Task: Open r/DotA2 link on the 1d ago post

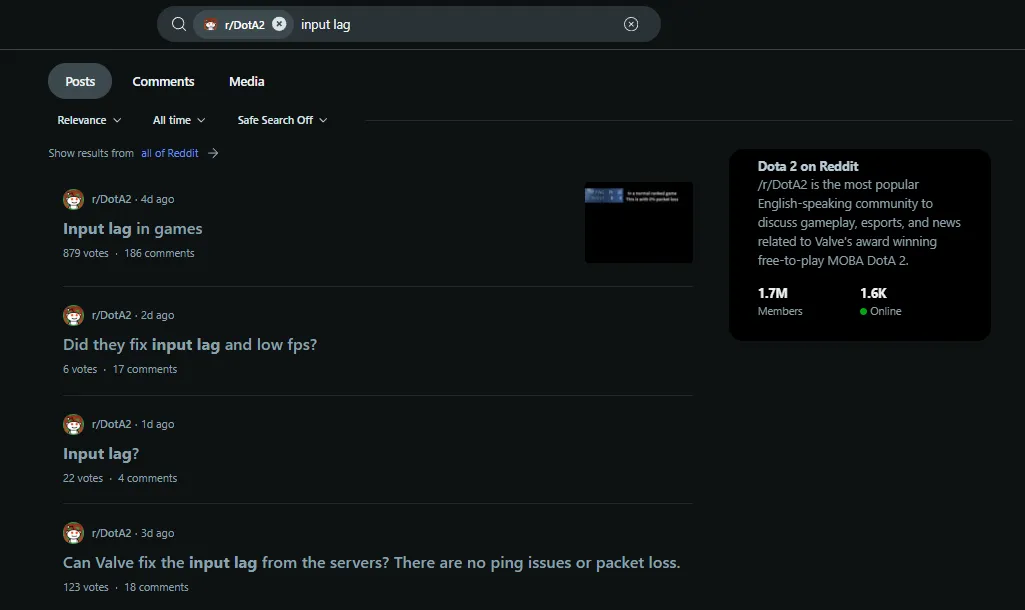Action: (111, 424)
